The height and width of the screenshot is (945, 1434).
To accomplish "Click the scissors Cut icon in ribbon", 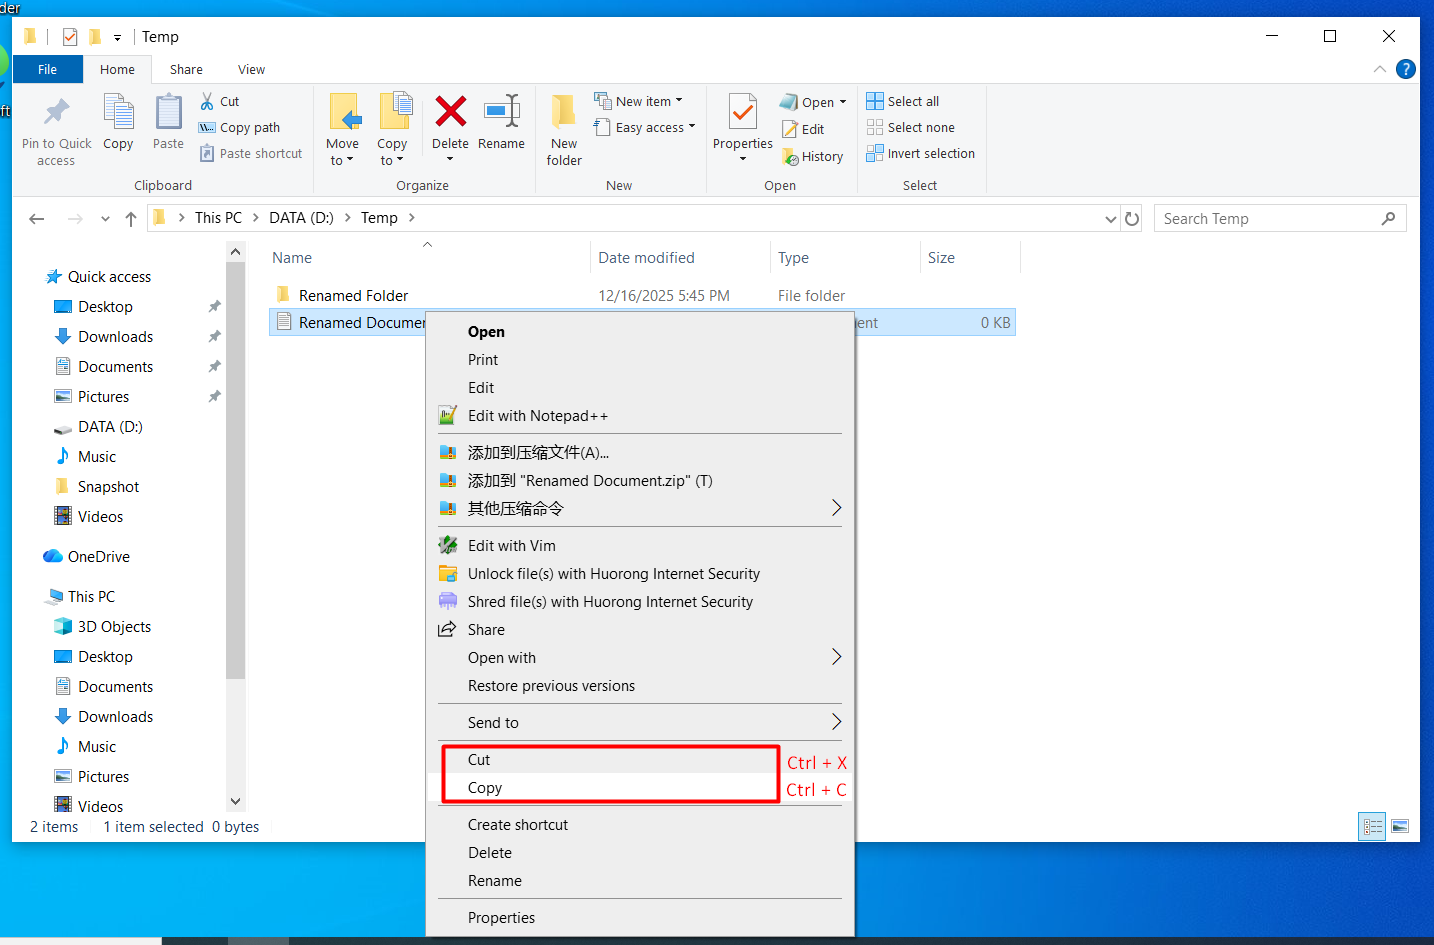I will [207, 101].
